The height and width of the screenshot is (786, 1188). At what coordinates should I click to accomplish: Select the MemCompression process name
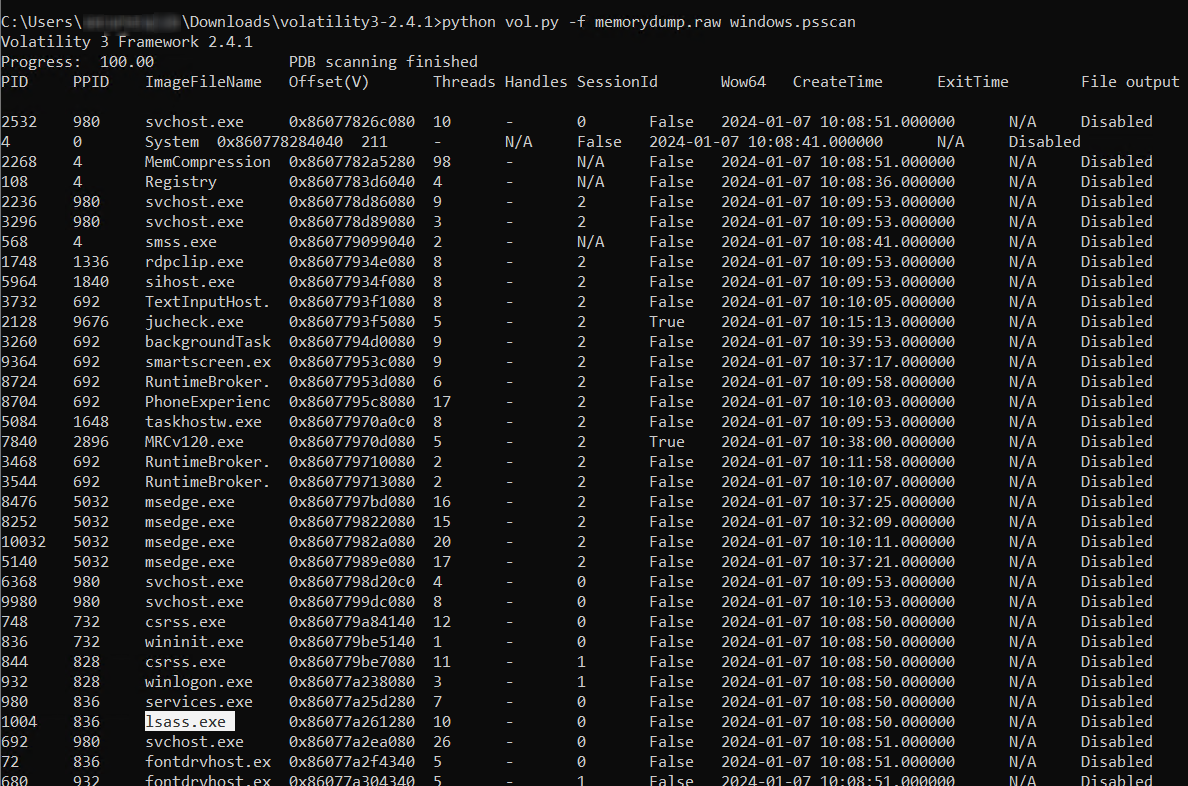[x=208, y=162]
